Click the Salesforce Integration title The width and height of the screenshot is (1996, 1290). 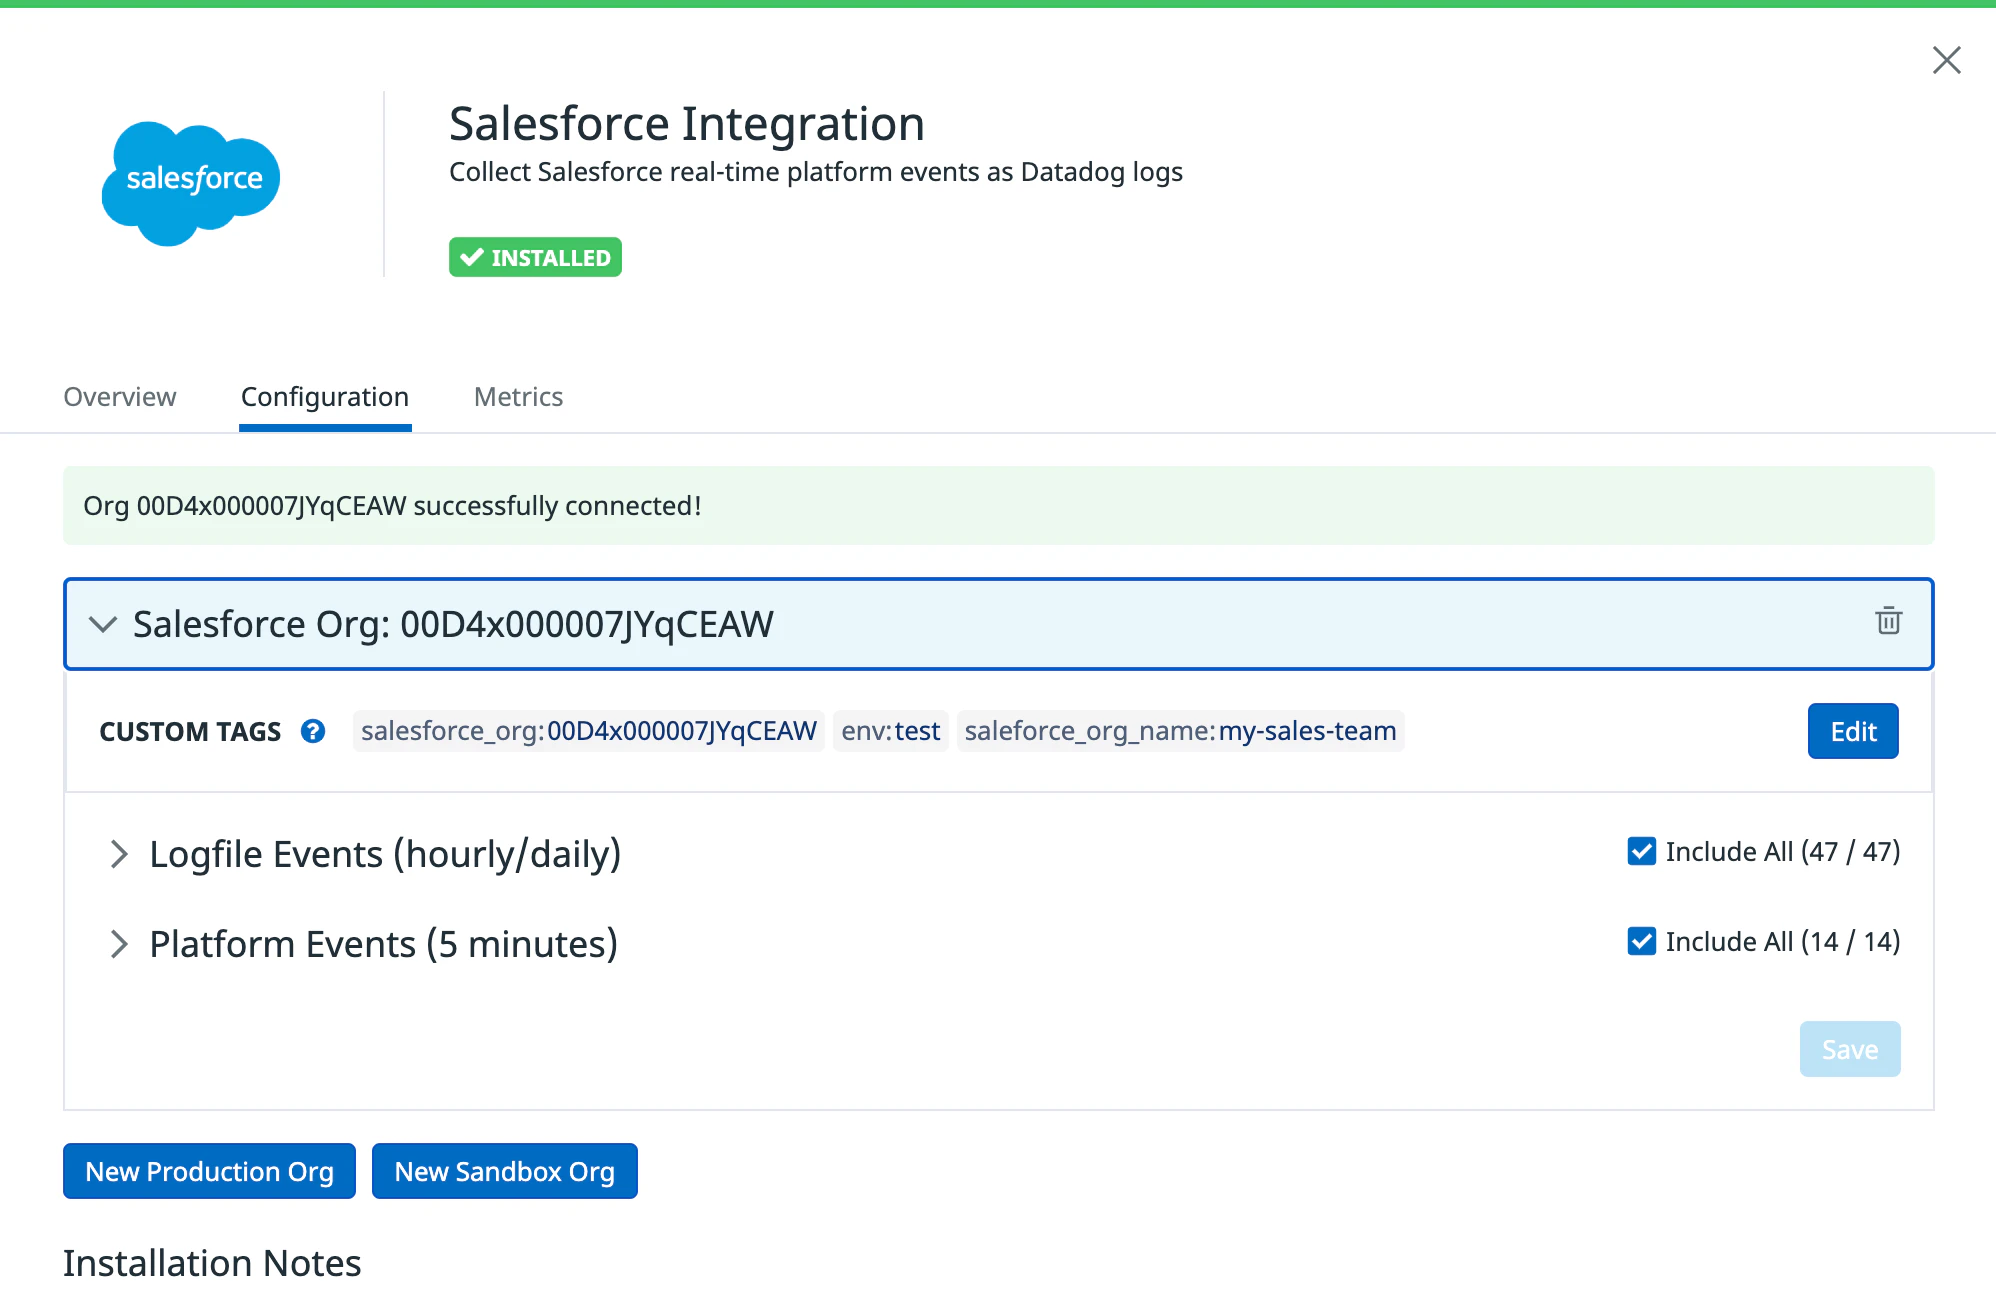point(687,124)
